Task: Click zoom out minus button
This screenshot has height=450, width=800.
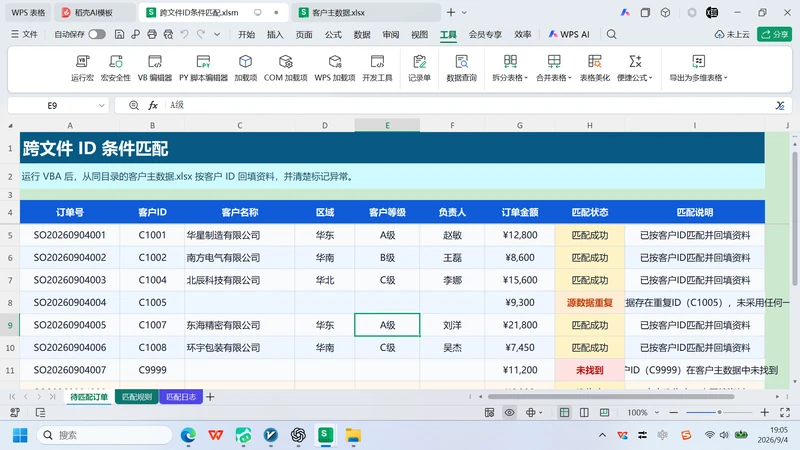Action: 673,412
